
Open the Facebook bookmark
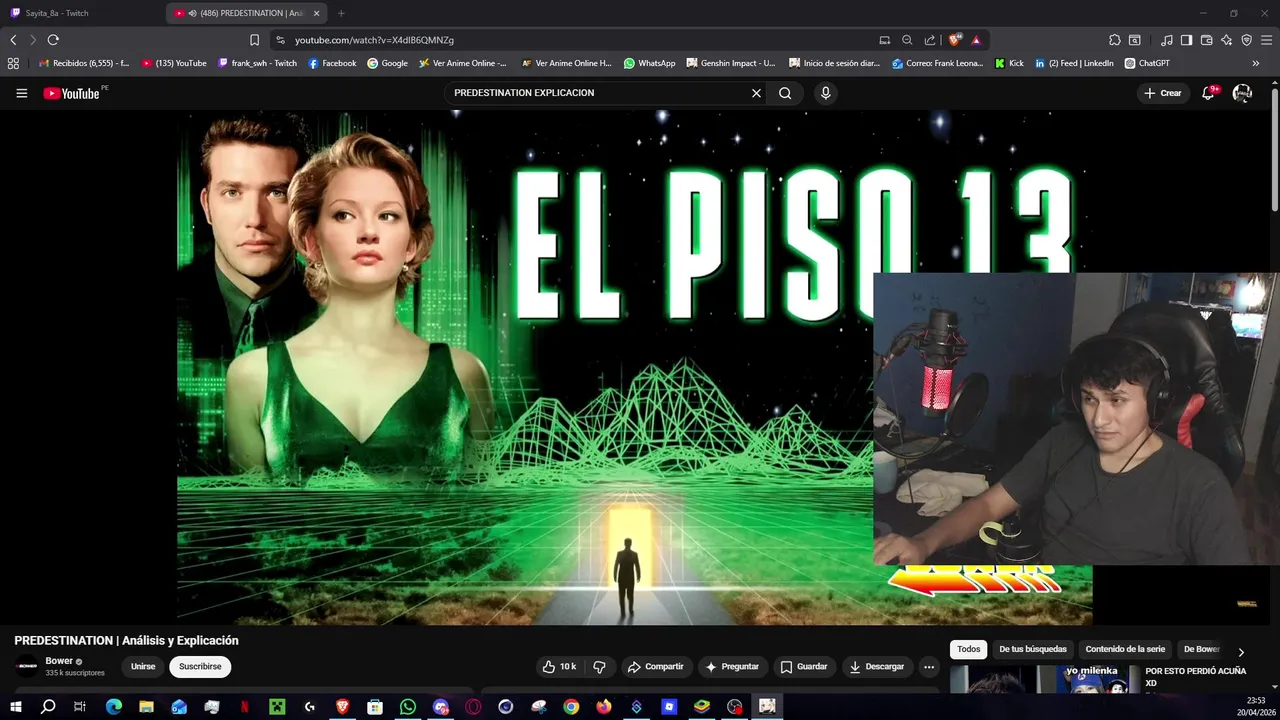point(332,63)
